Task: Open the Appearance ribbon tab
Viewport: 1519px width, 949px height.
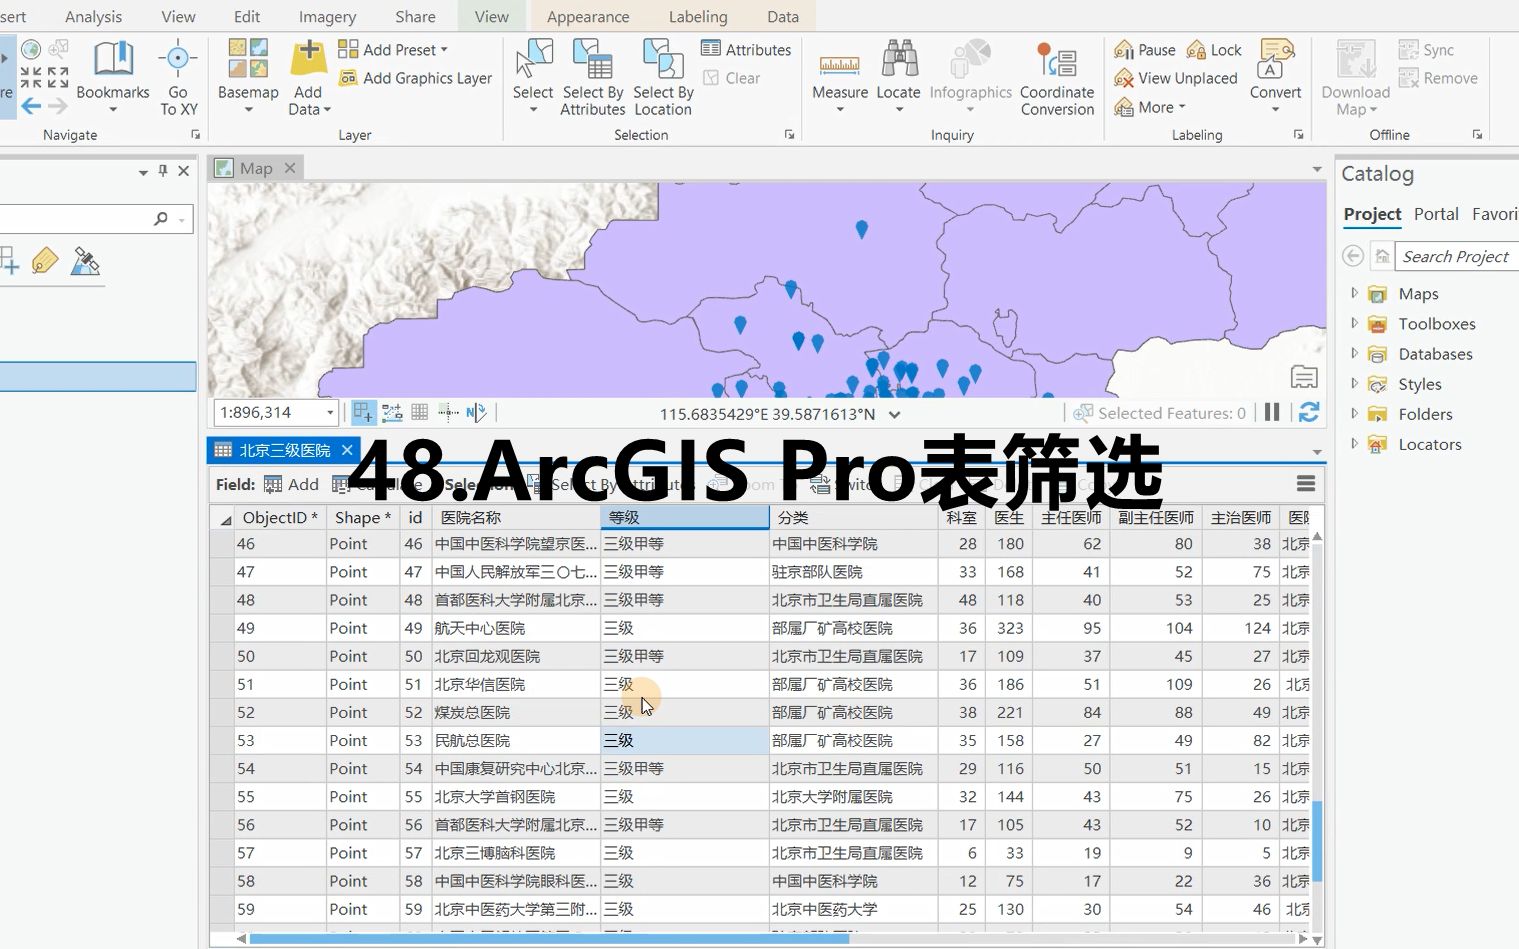Action: pyautogui.click(x=588, y=16)
